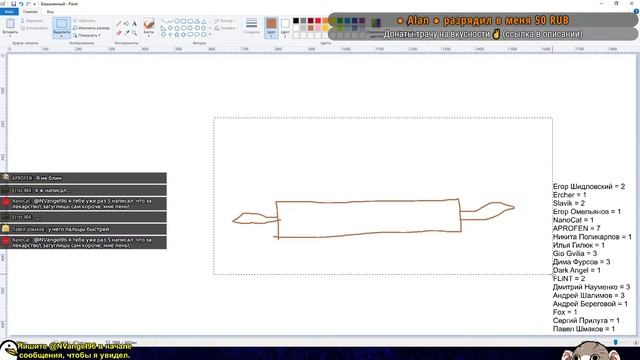
Task: Expand the Select (Выделить) dropdown arrow
Action: tap(62, 36)
